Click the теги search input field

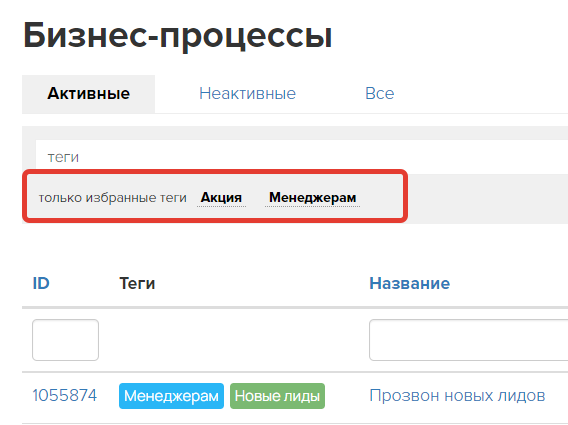click(x=302, y=157)
